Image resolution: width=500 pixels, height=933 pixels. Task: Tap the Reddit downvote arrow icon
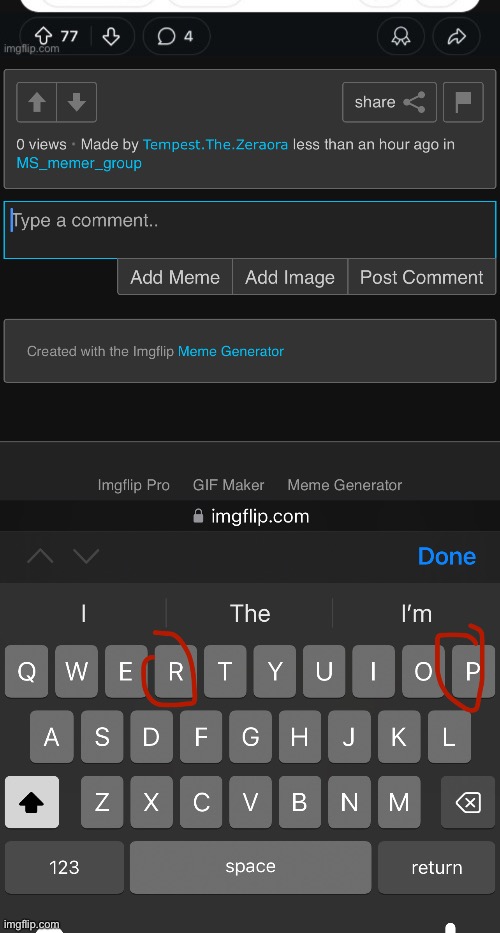click(x=111, y=37)
